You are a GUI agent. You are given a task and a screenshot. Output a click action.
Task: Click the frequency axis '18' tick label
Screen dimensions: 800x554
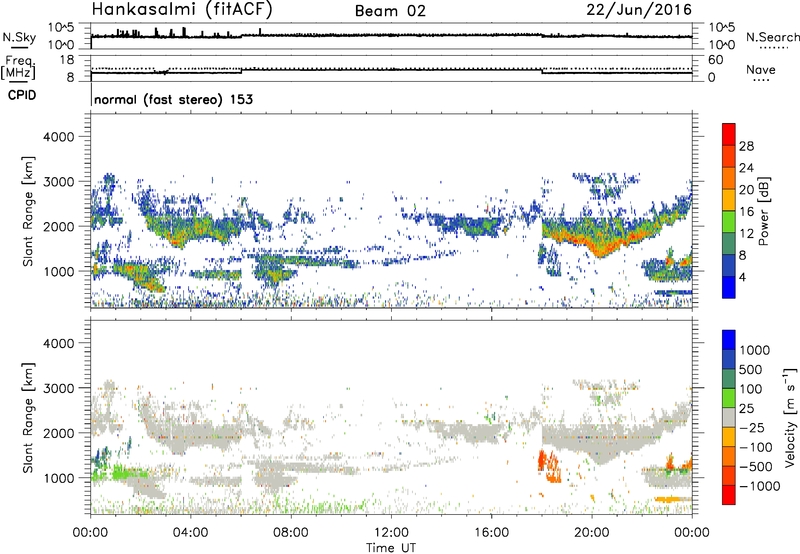point(67,60)
